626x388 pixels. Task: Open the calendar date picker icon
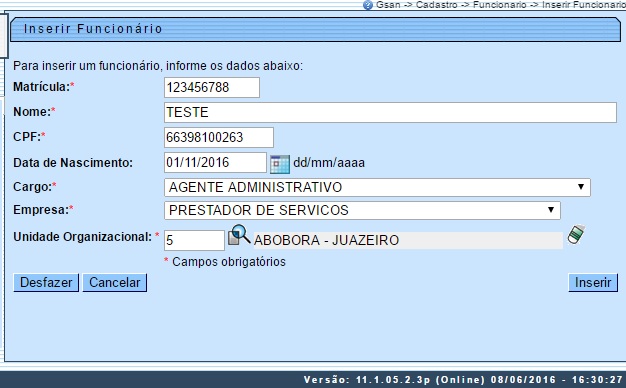(280, 164)
